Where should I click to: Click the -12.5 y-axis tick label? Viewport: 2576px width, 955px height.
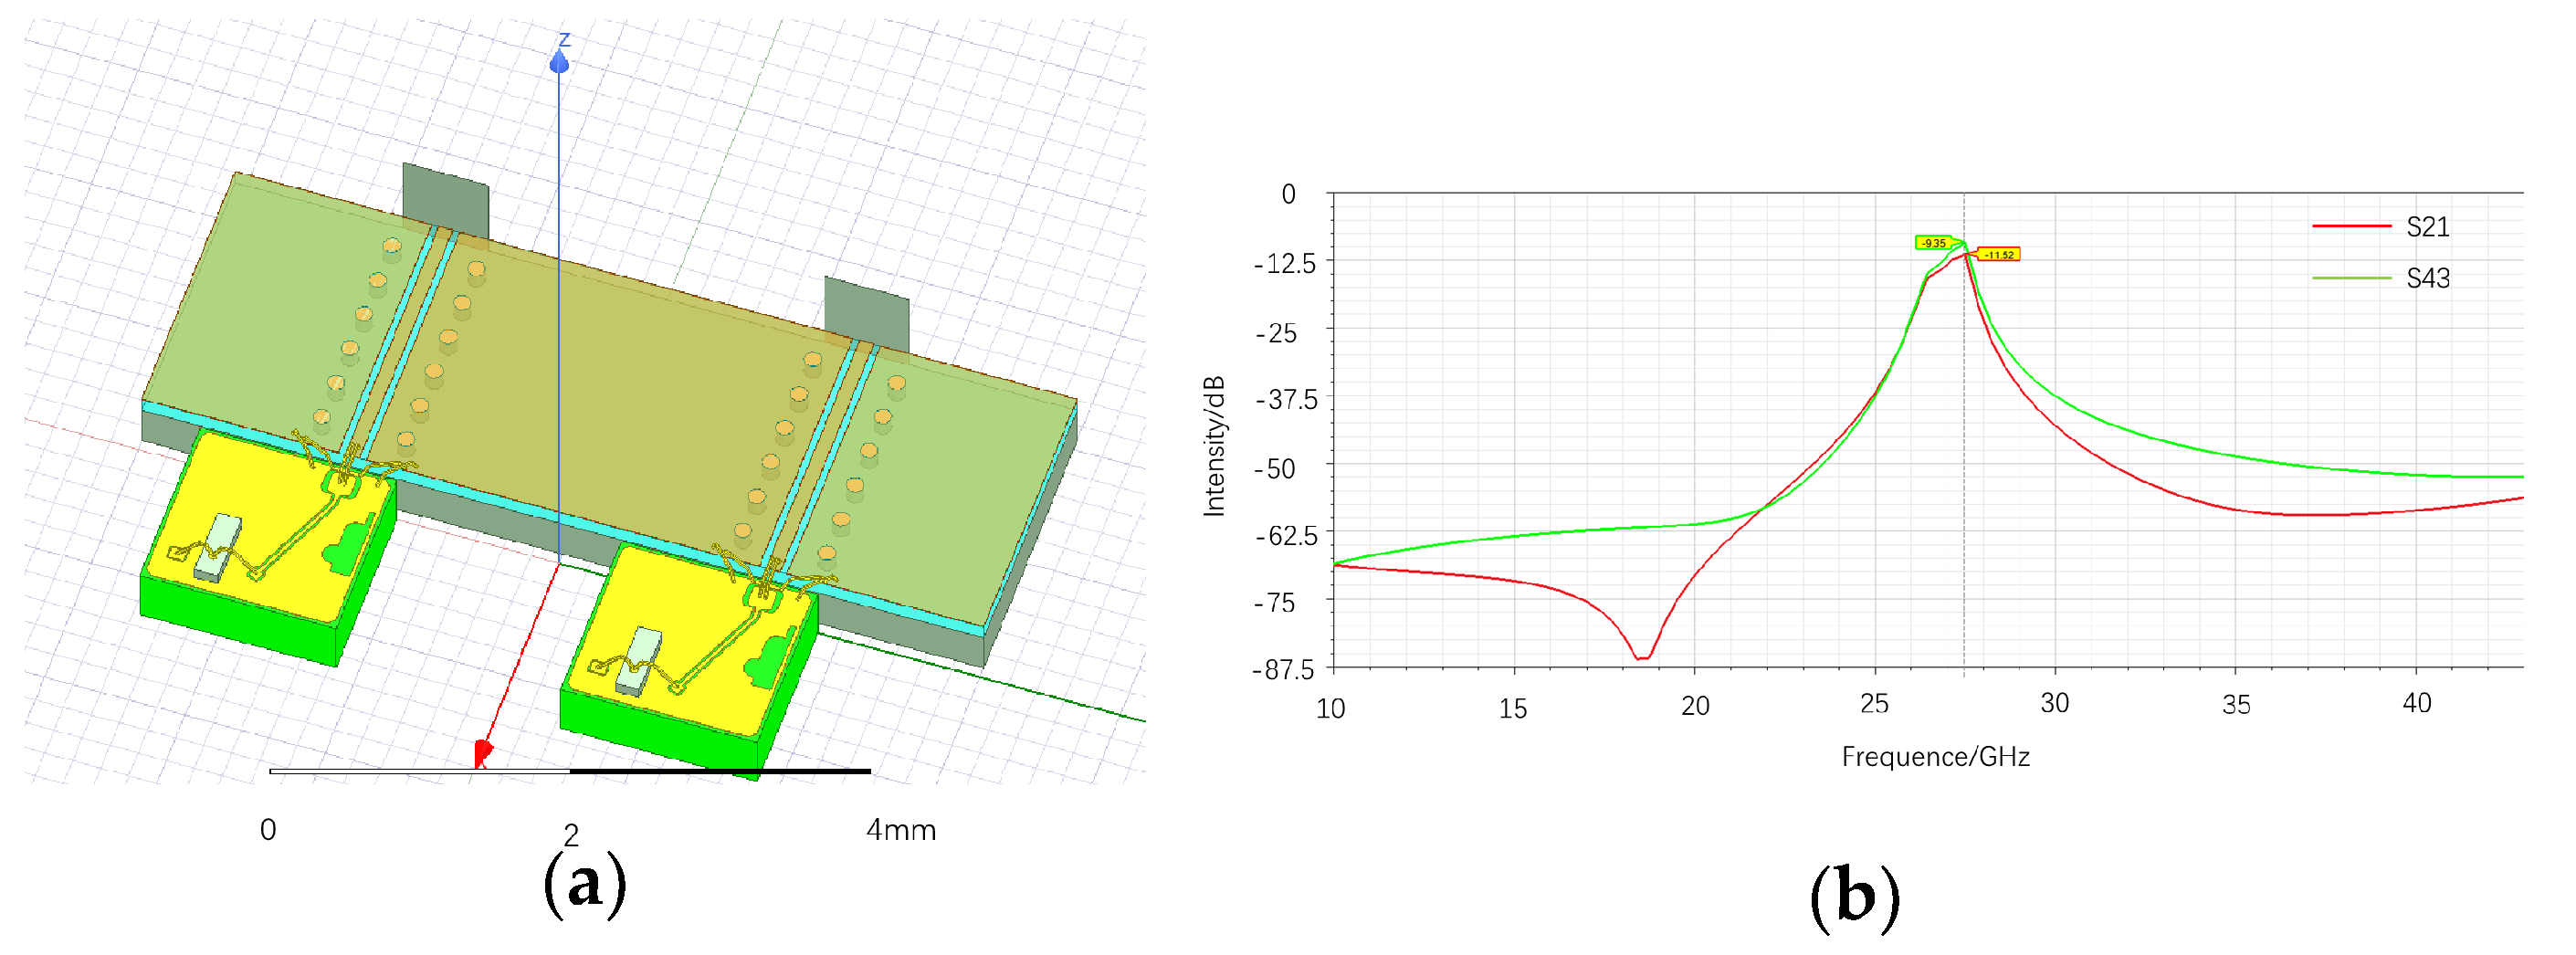[x=1285, y=264]
